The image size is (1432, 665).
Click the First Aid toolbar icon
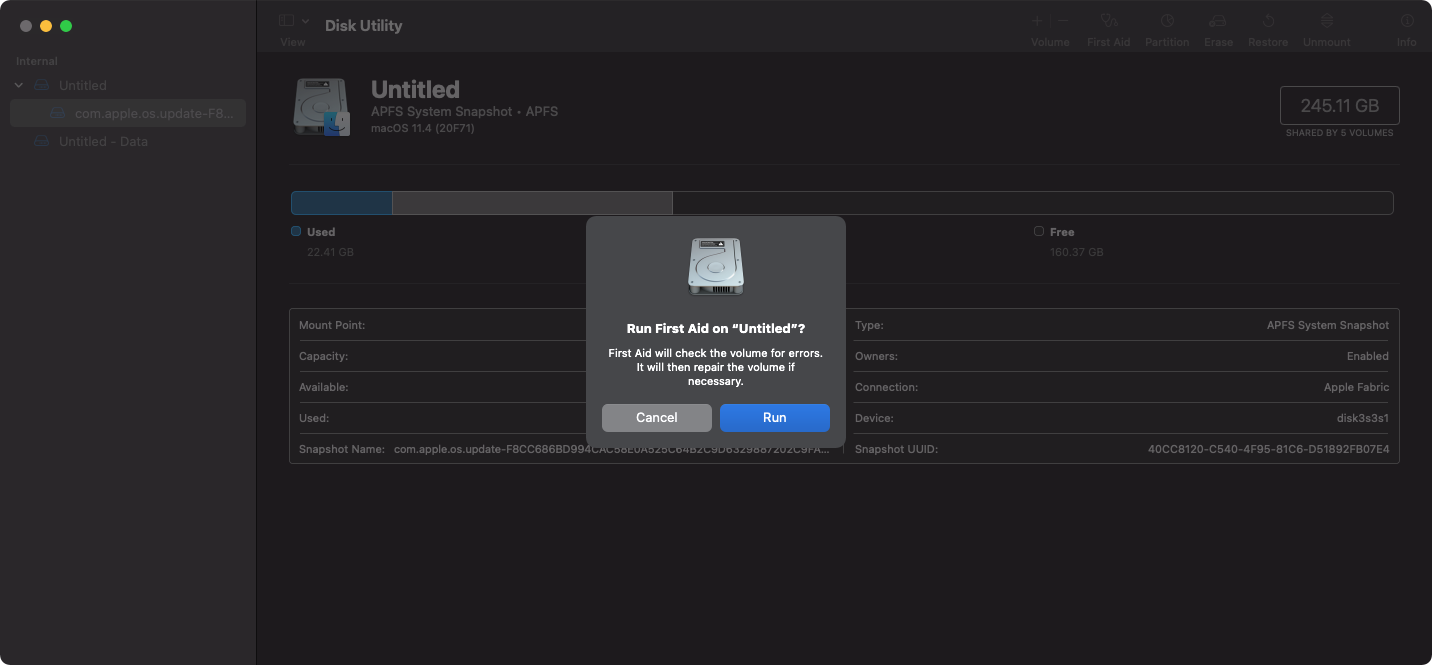pos(1108,21)
